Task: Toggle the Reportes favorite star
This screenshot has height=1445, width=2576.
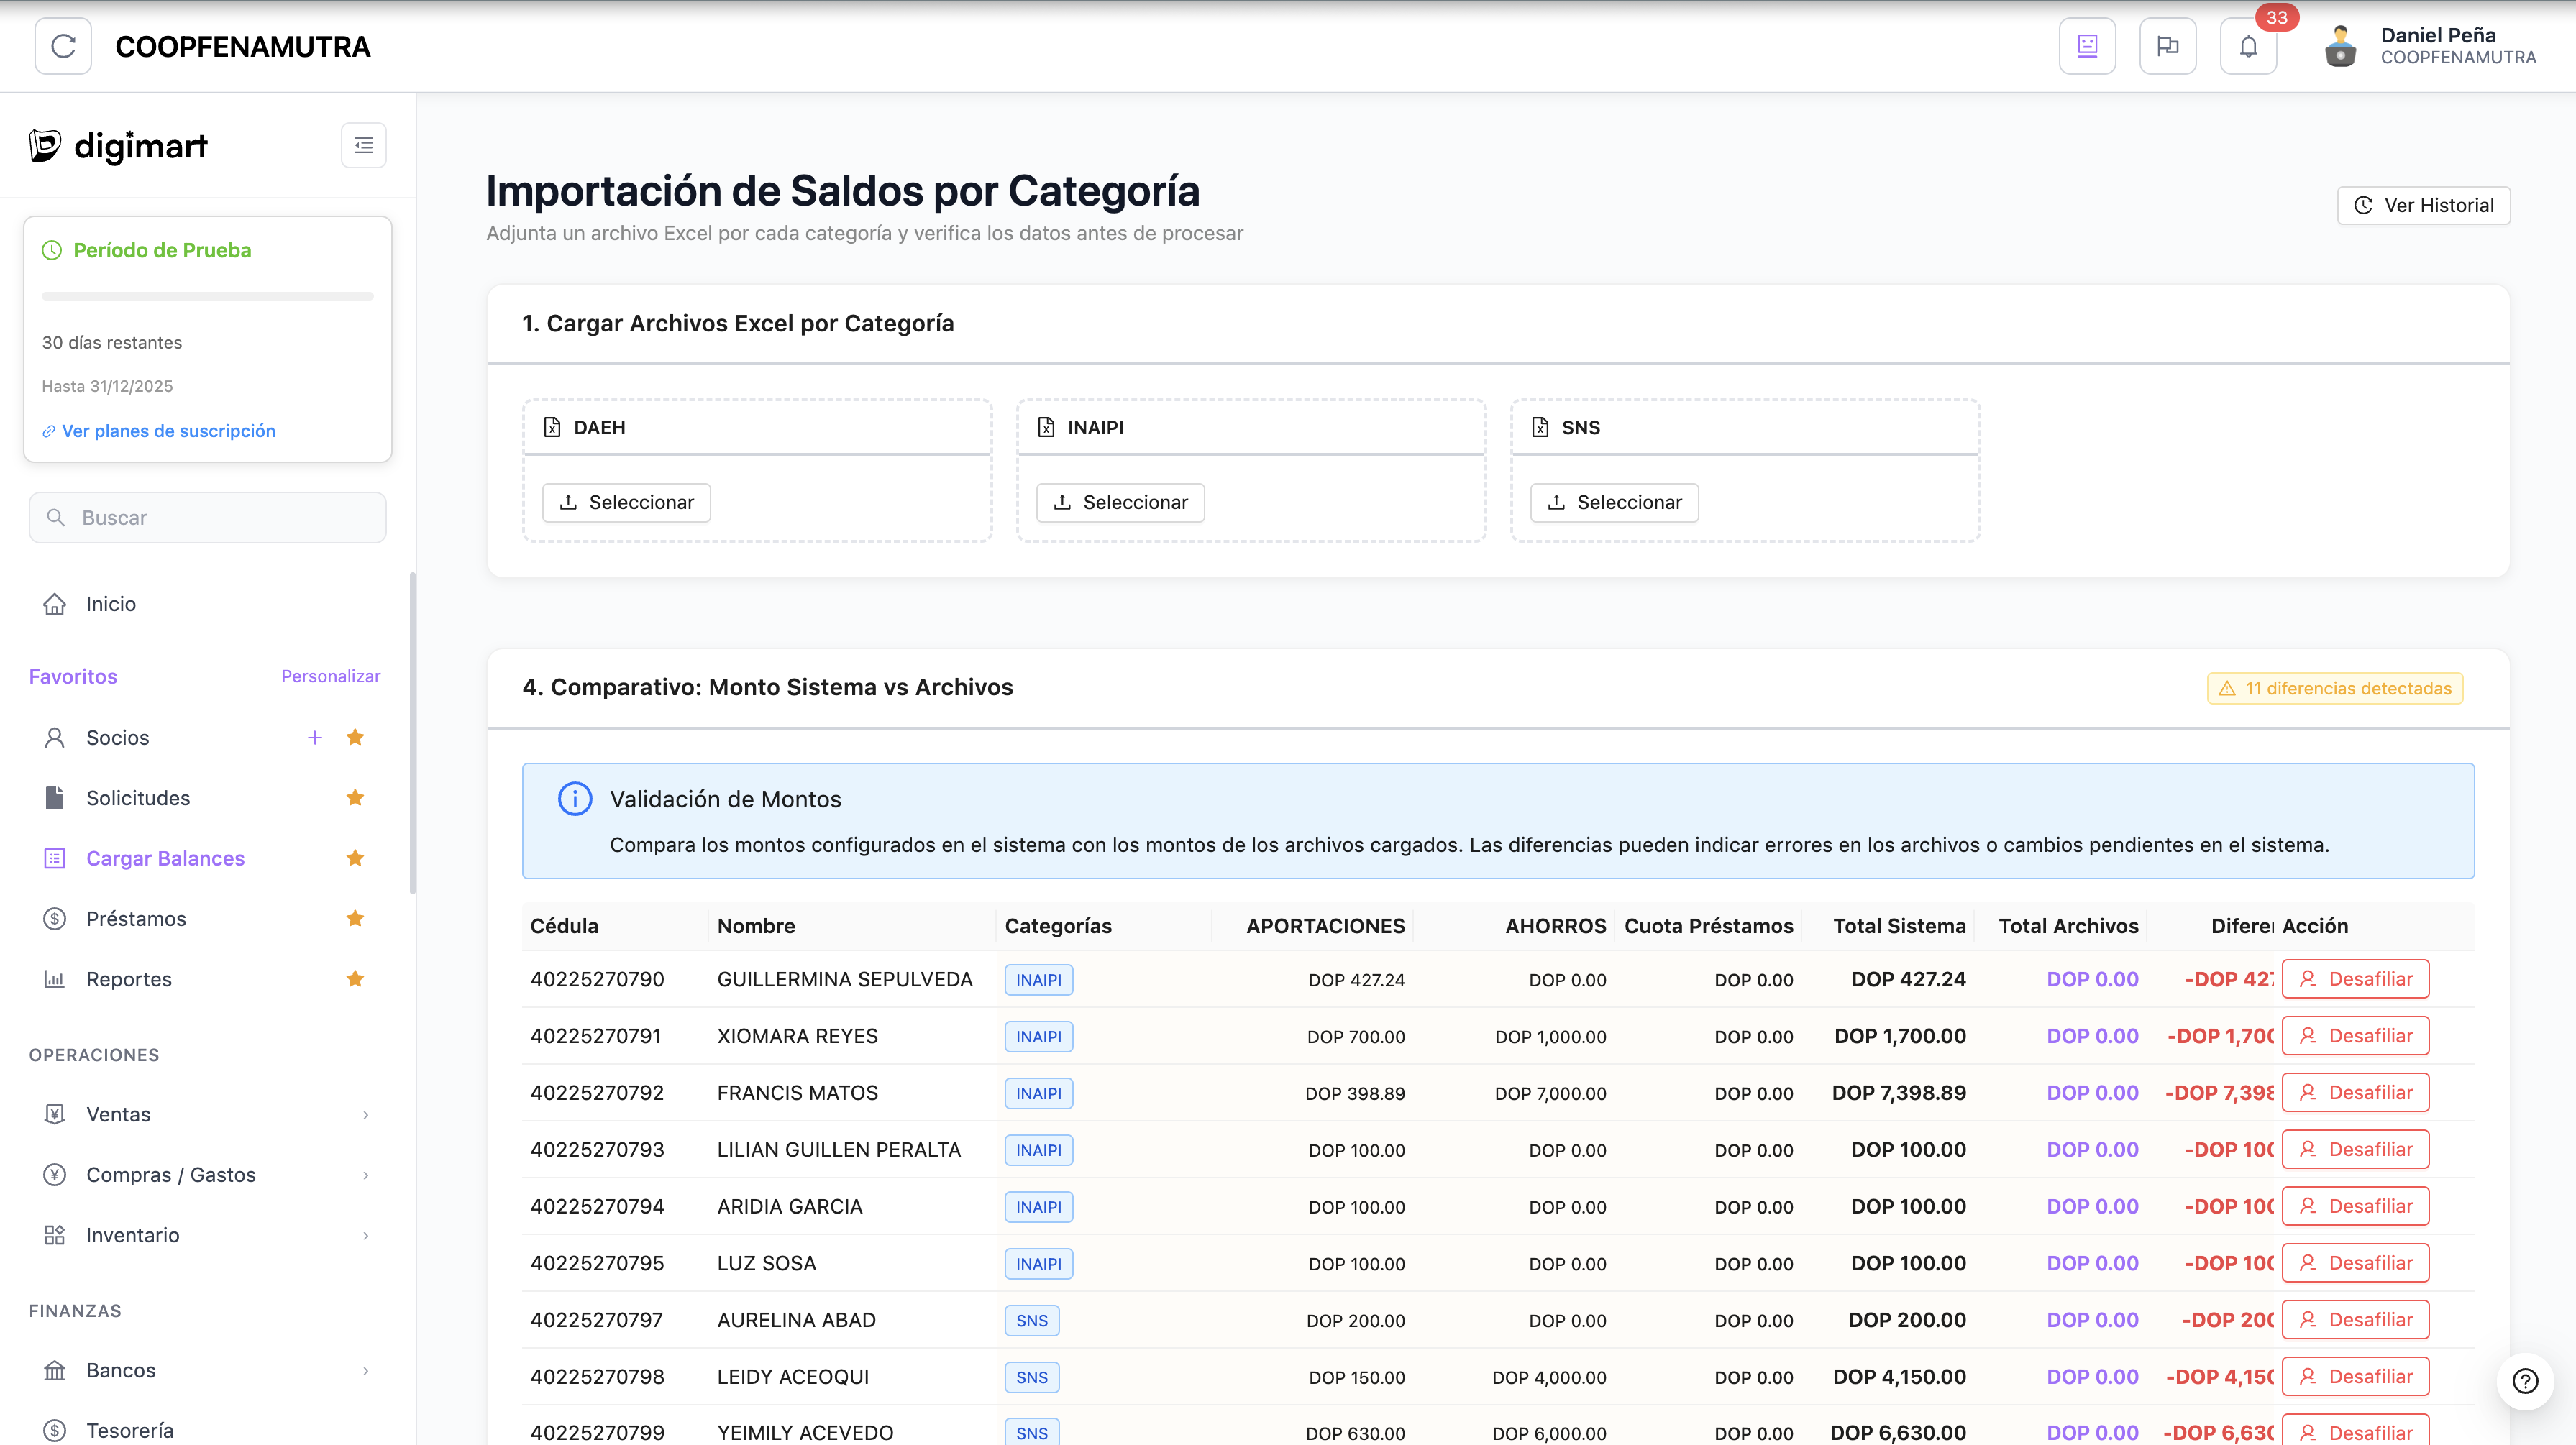Action: [355, 979]
